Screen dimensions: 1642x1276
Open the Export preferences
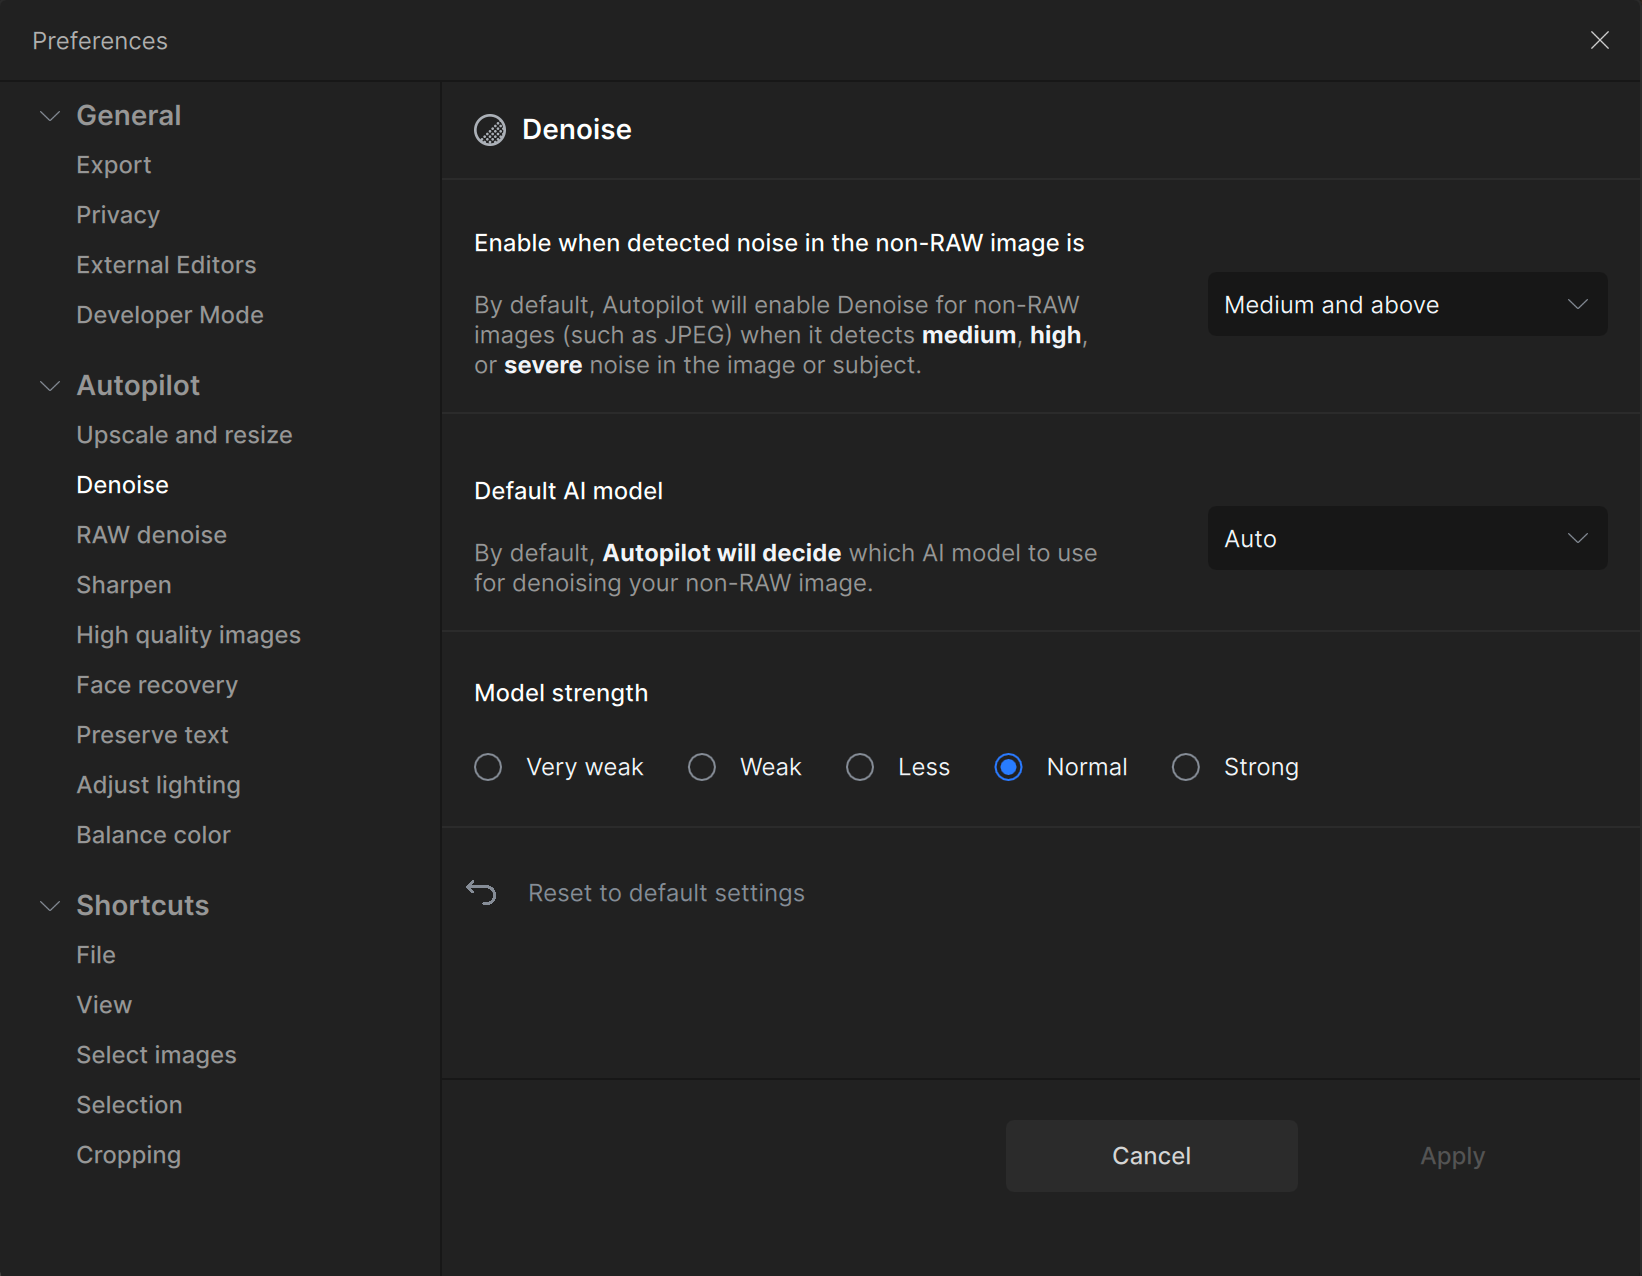114,165
